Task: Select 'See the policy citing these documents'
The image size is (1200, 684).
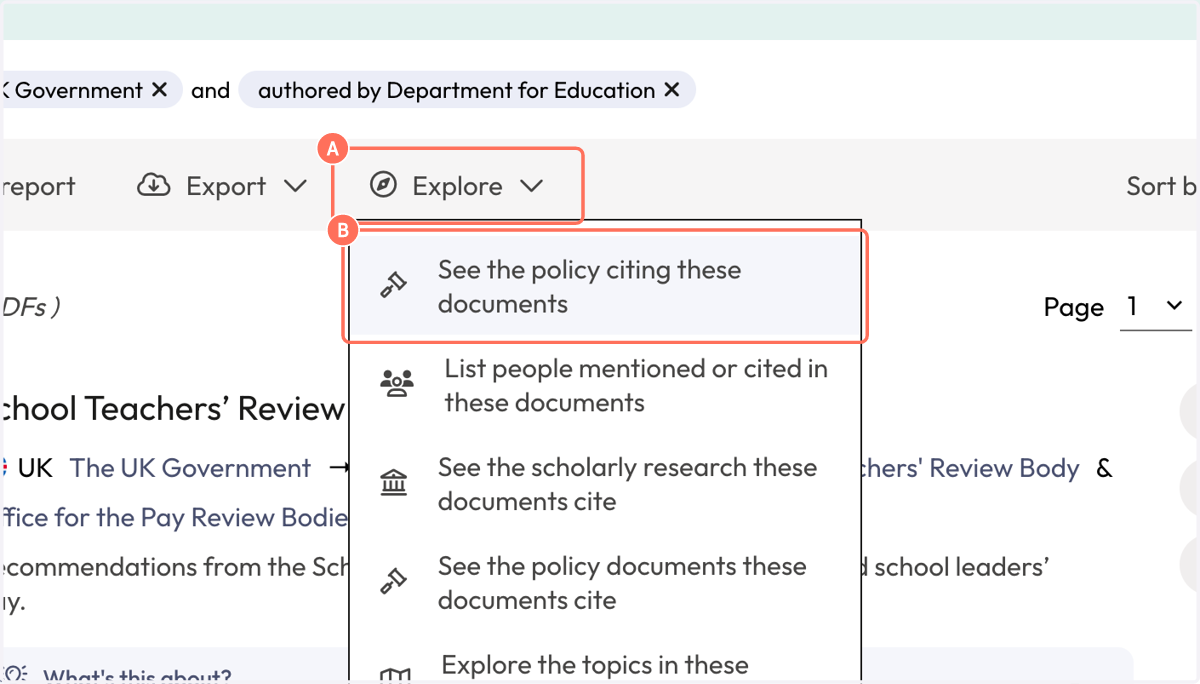Action: (605, 287)
